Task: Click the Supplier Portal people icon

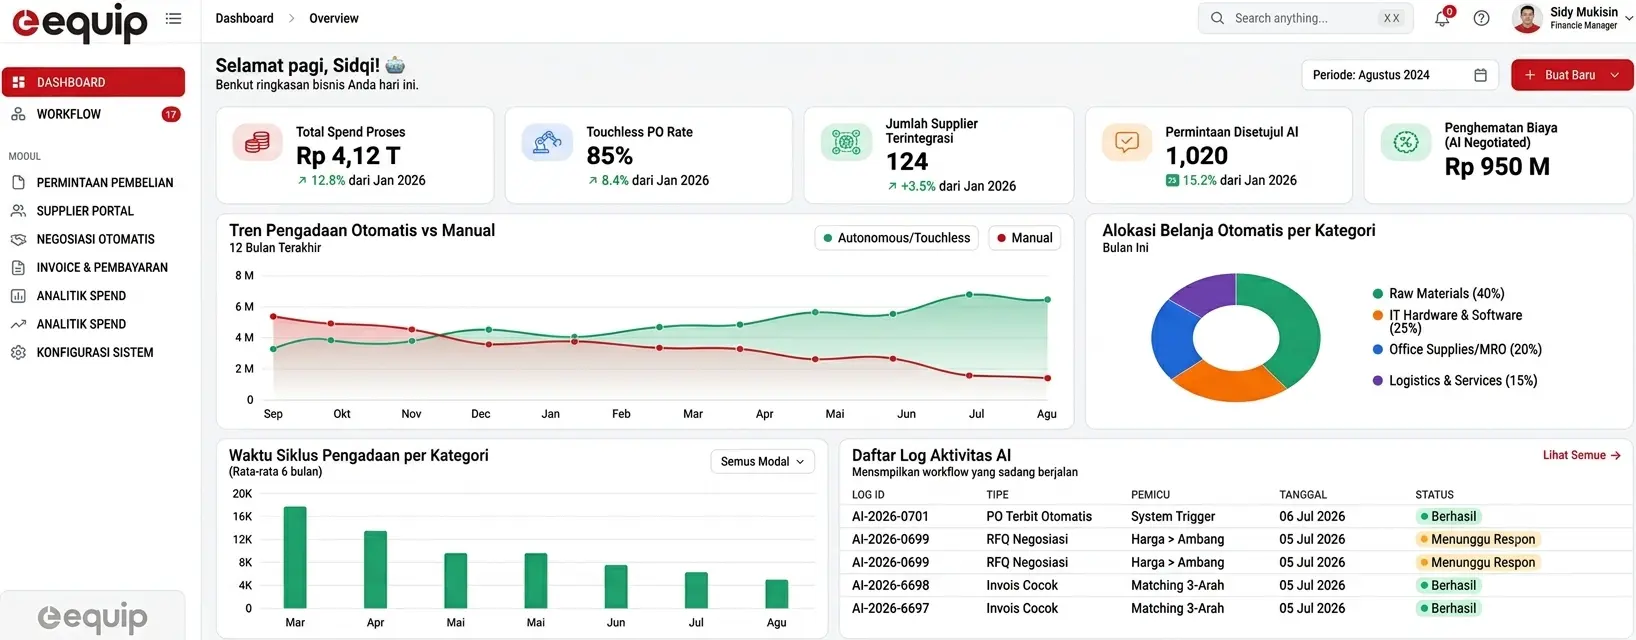Action: tap(18, 211)
